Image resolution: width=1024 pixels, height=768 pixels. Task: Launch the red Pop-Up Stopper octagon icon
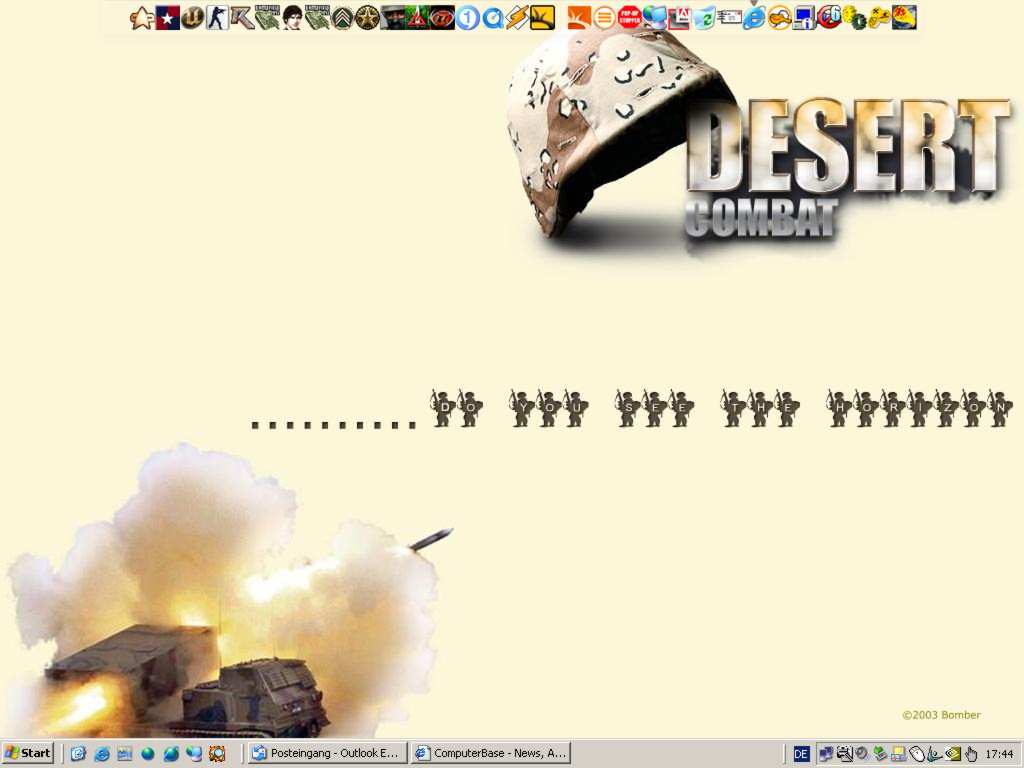(x=630, y=18)
